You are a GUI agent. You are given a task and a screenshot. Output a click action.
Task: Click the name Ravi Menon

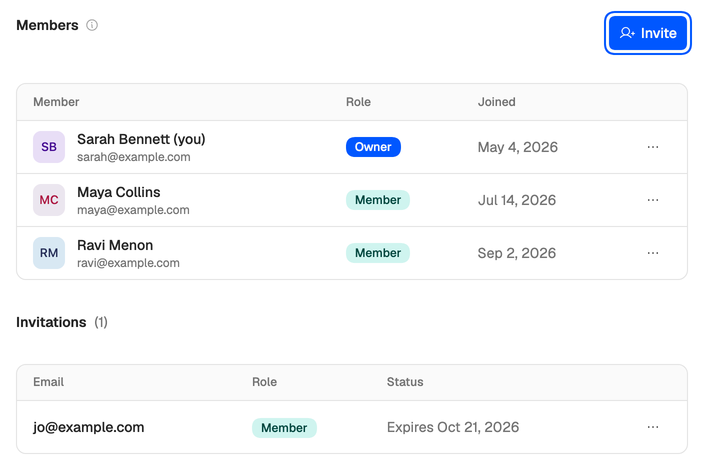tap(115, 245)
